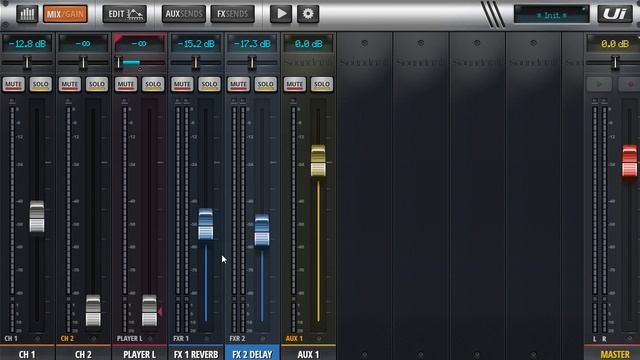Click the CH 1 pan slider
The width and height of the screenshot is (640, 360).
[27, 62]
